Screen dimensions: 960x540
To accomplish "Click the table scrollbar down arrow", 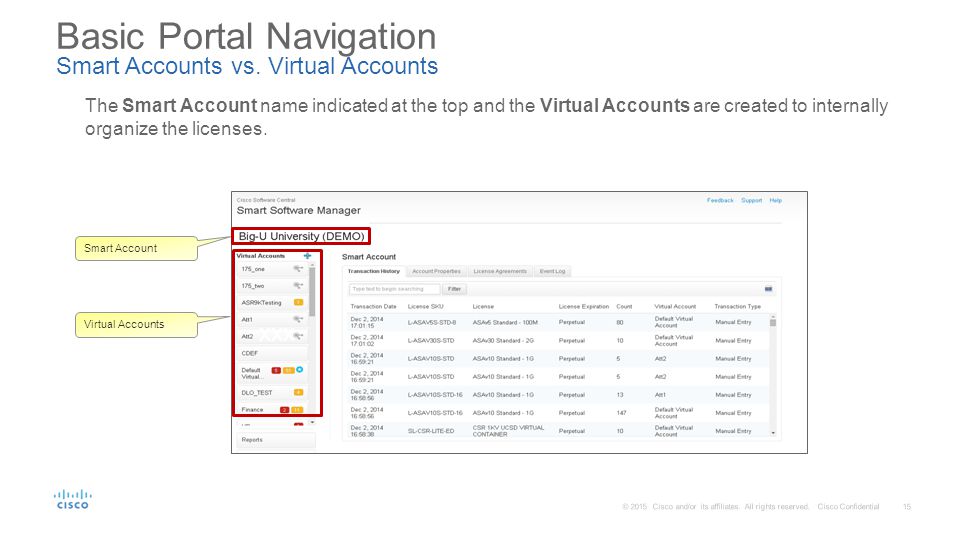I will (x=773, y=433).
